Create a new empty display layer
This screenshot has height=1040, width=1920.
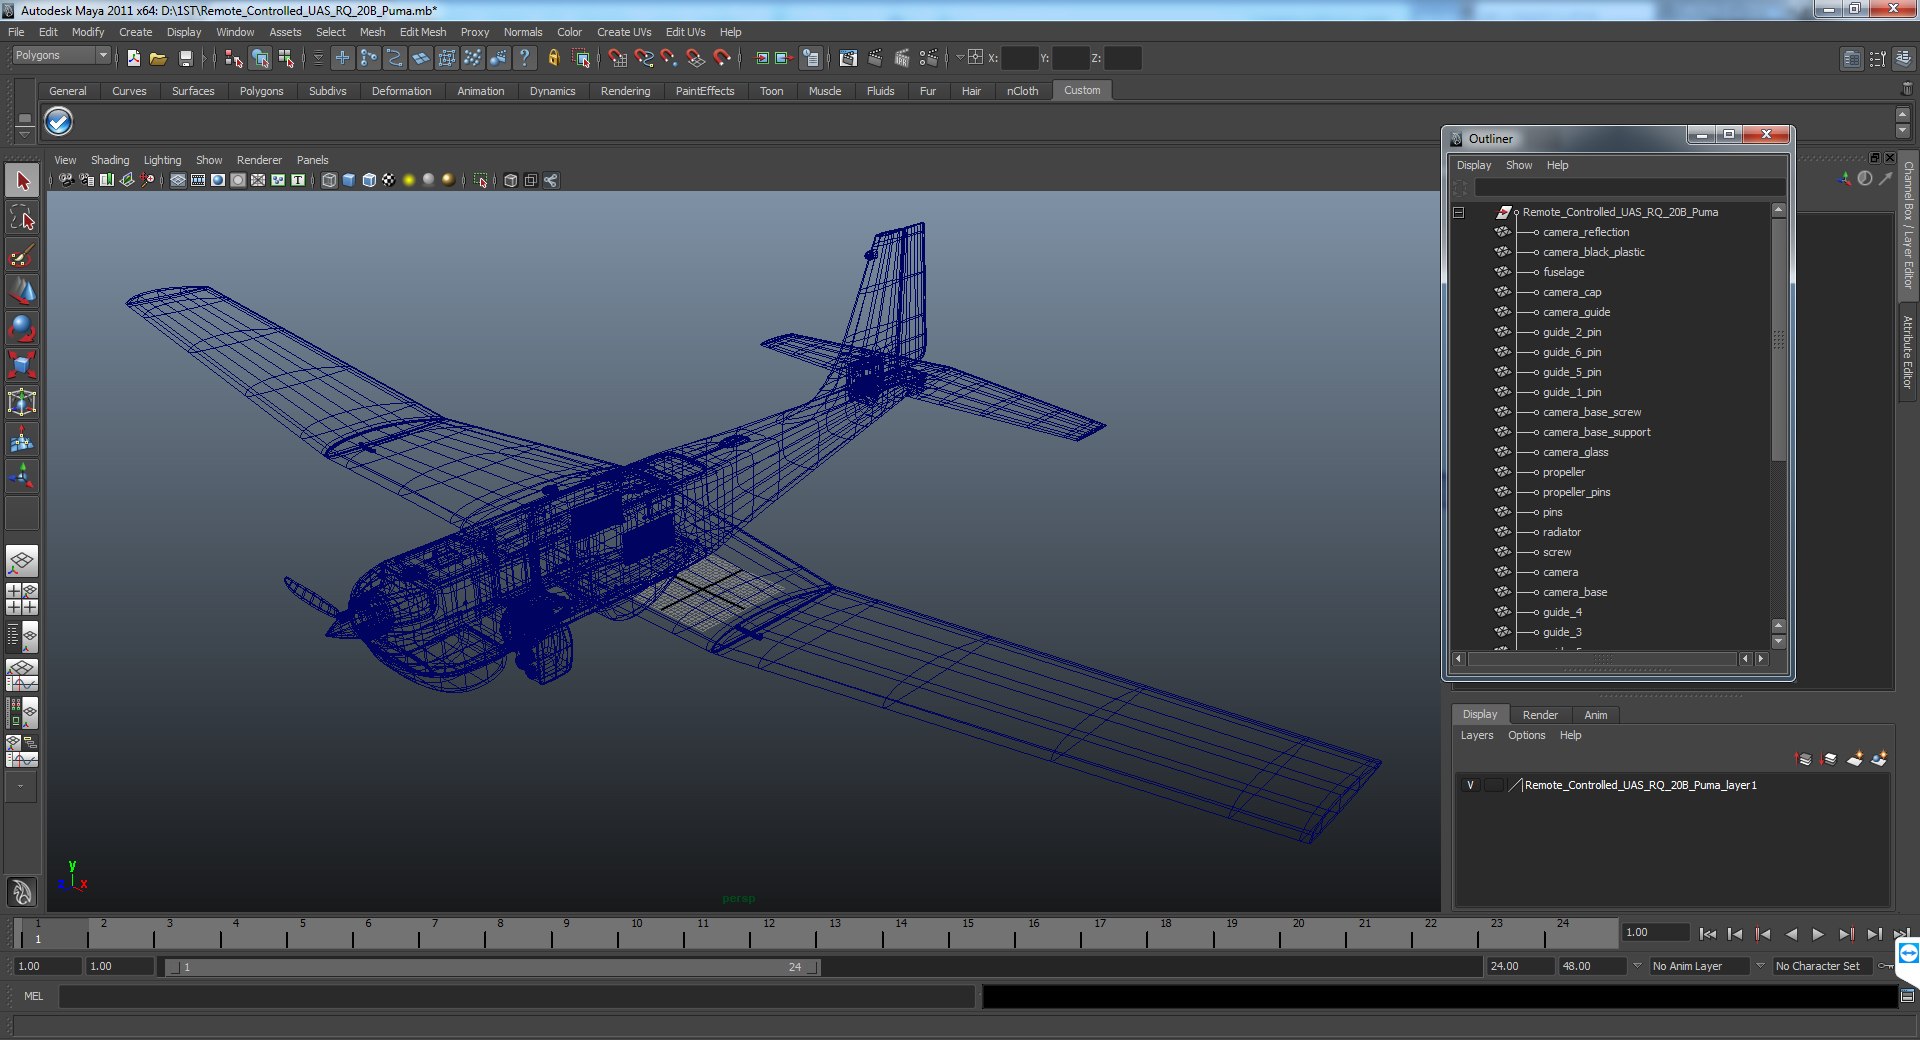coord(1854,760)
